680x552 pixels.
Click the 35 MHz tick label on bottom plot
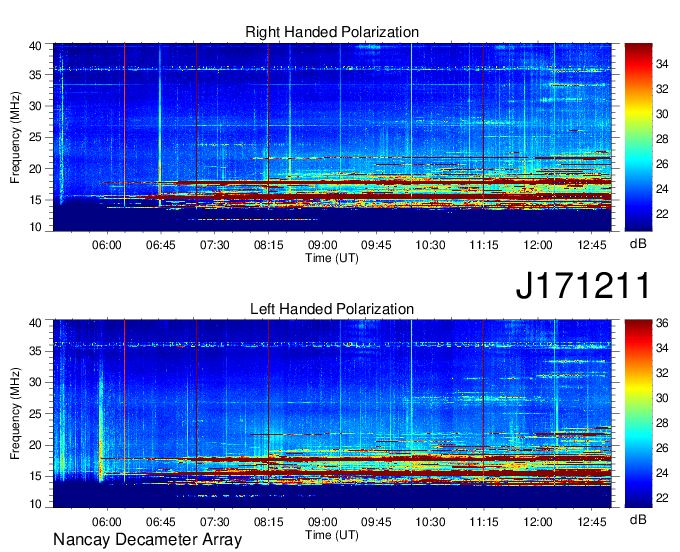tap(35, 351)
